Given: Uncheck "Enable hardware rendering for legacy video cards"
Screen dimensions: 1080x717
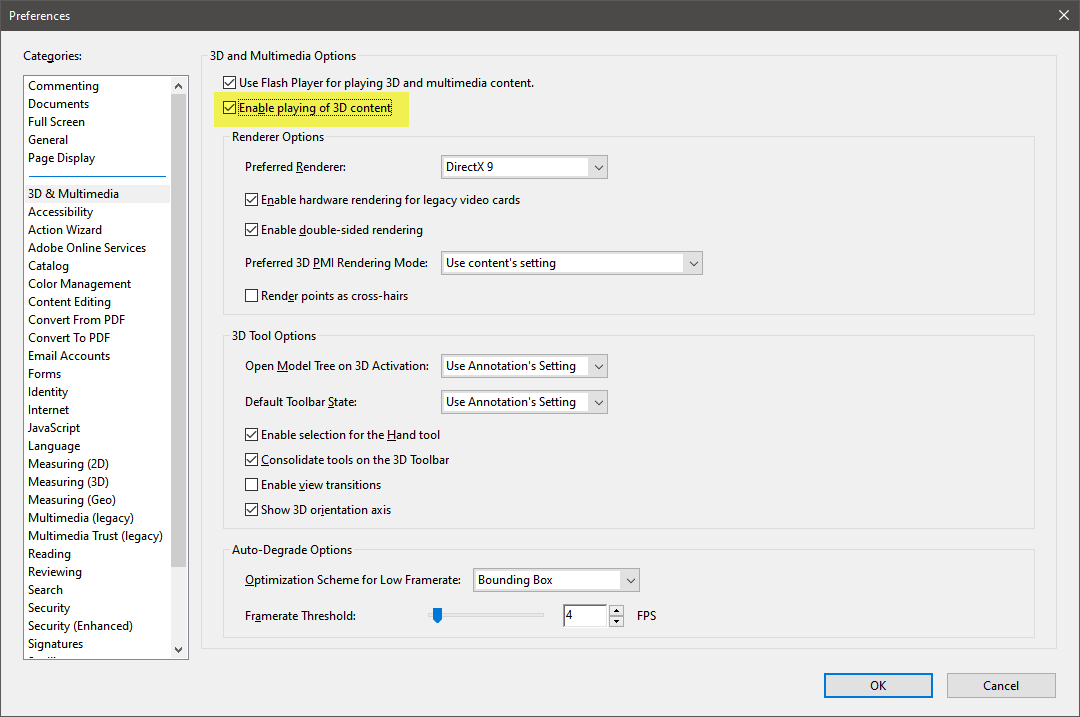Looking at the screenshot, I should 251,199.
